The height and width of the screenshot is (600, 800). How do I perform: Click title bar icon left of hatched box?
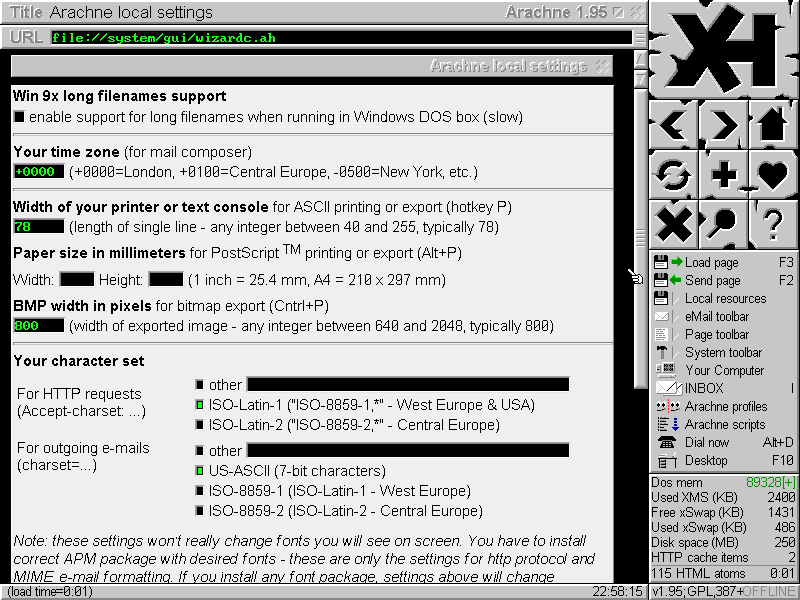coord(618,12)
